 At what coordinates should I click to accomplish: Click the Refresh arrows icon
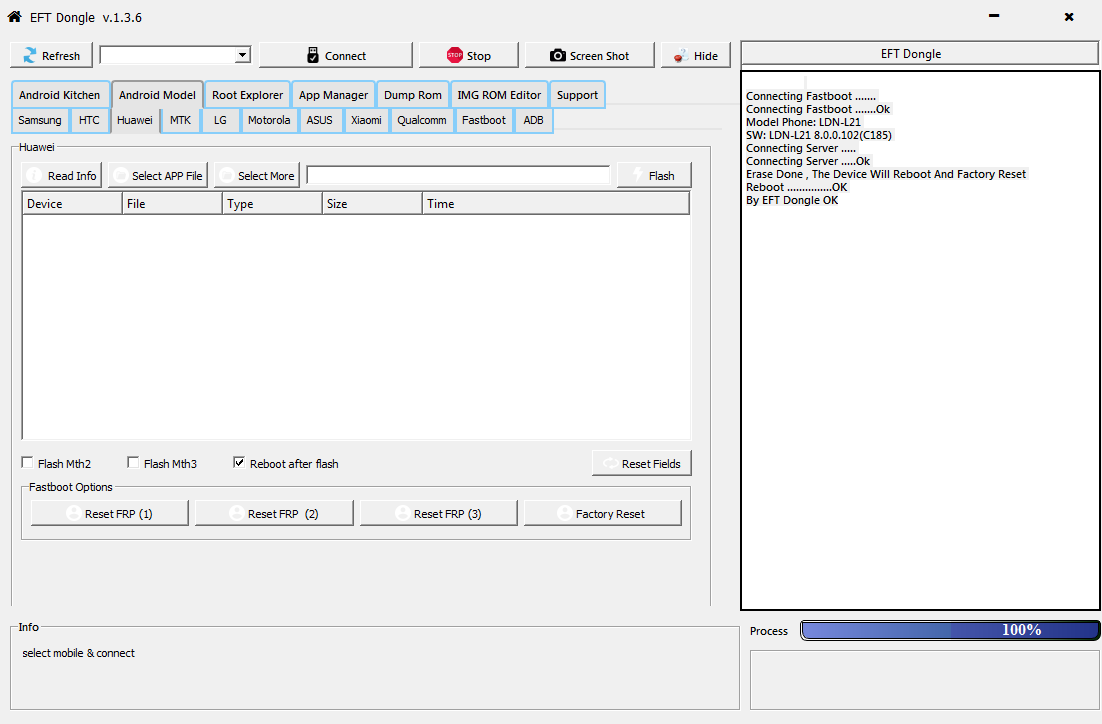30,56
